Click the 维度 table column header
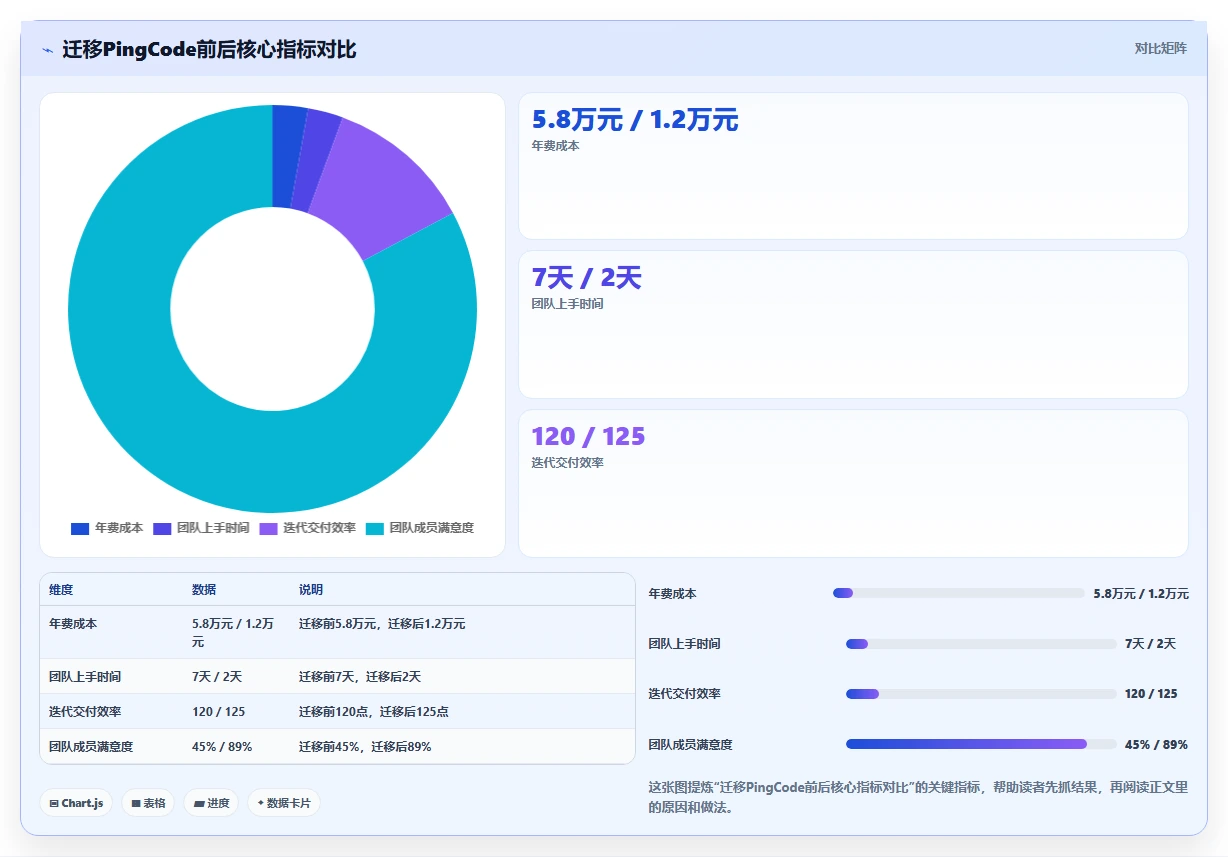The image size is (1228, 857). pyautogui.click(x=61, y=590)
